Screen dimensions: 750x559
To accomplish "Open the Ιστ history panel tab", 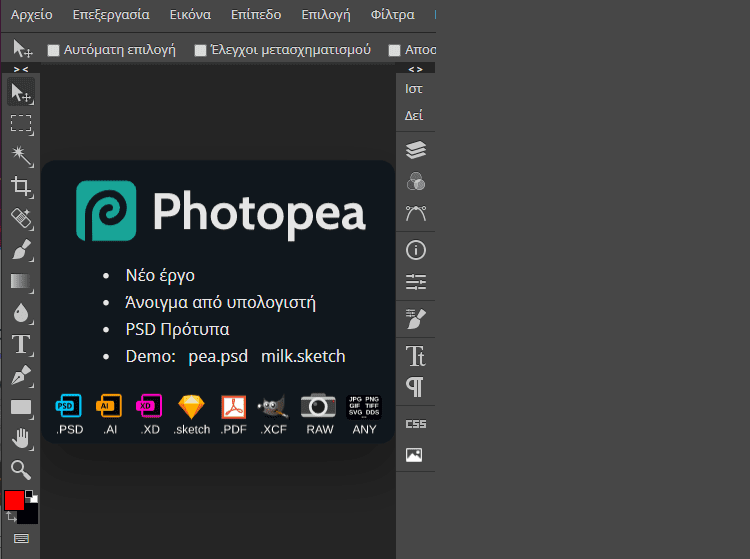I will [x=413, y=89].
